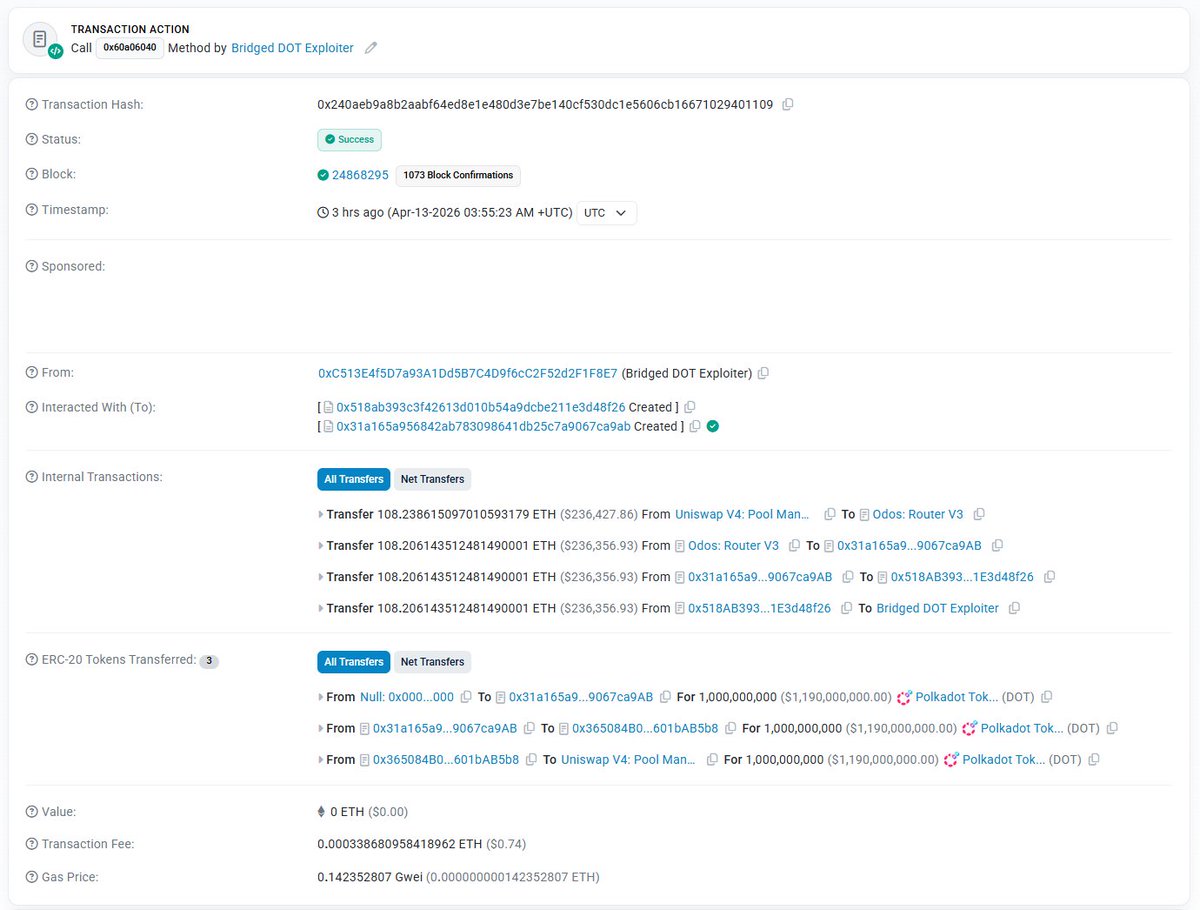Screen dimensions: 1200x910
Task: Open Uniswap V4: Pool Man... sender in first ETH transfer
Action: click(742, 514)
